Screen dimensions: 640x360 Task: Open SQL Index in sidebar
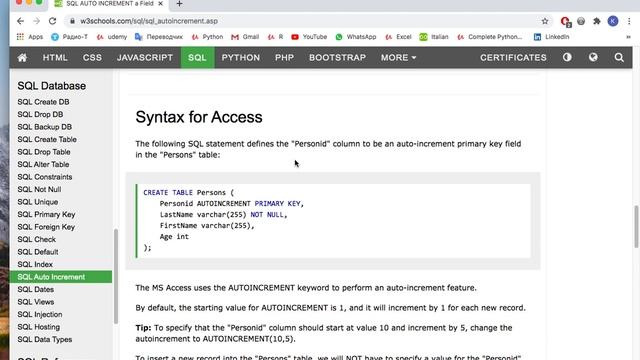(35, 264)
